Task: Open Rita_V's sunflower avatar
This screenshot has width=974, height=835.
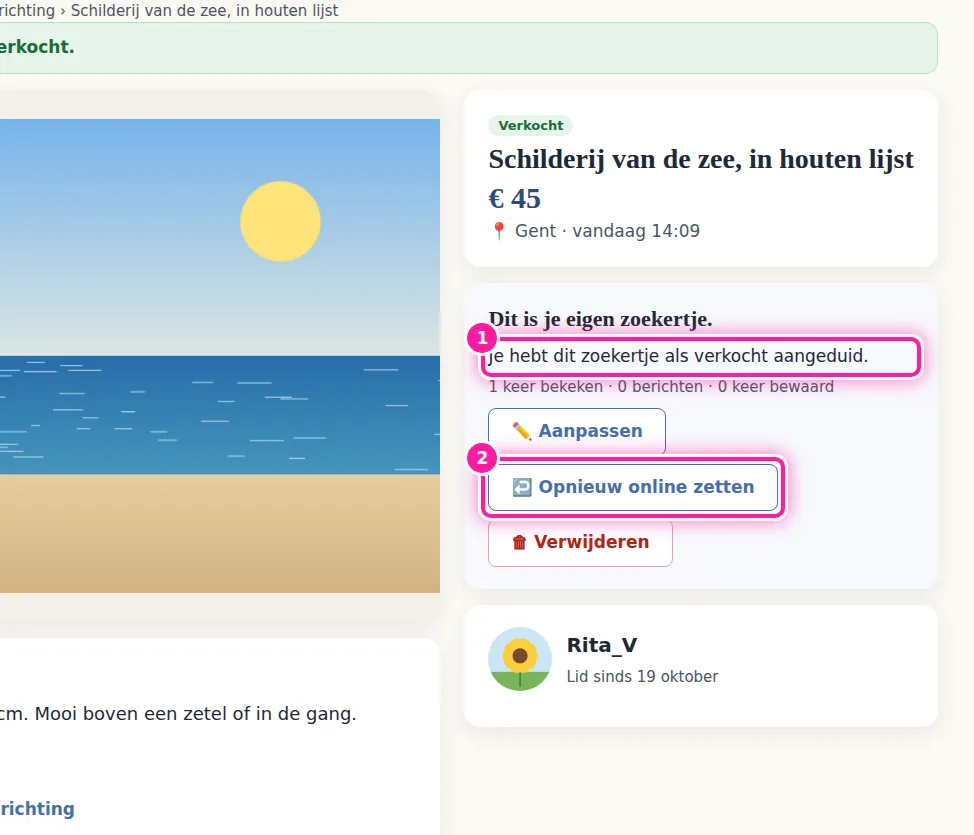Action: [x=520, y=659]
